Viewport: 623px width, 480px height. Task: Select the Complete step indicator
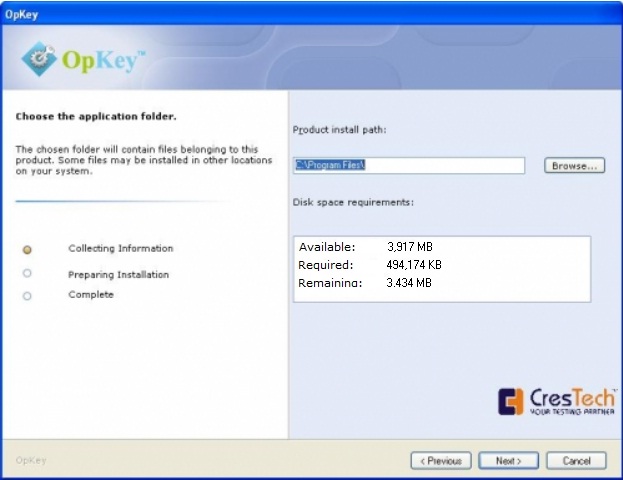27,296
